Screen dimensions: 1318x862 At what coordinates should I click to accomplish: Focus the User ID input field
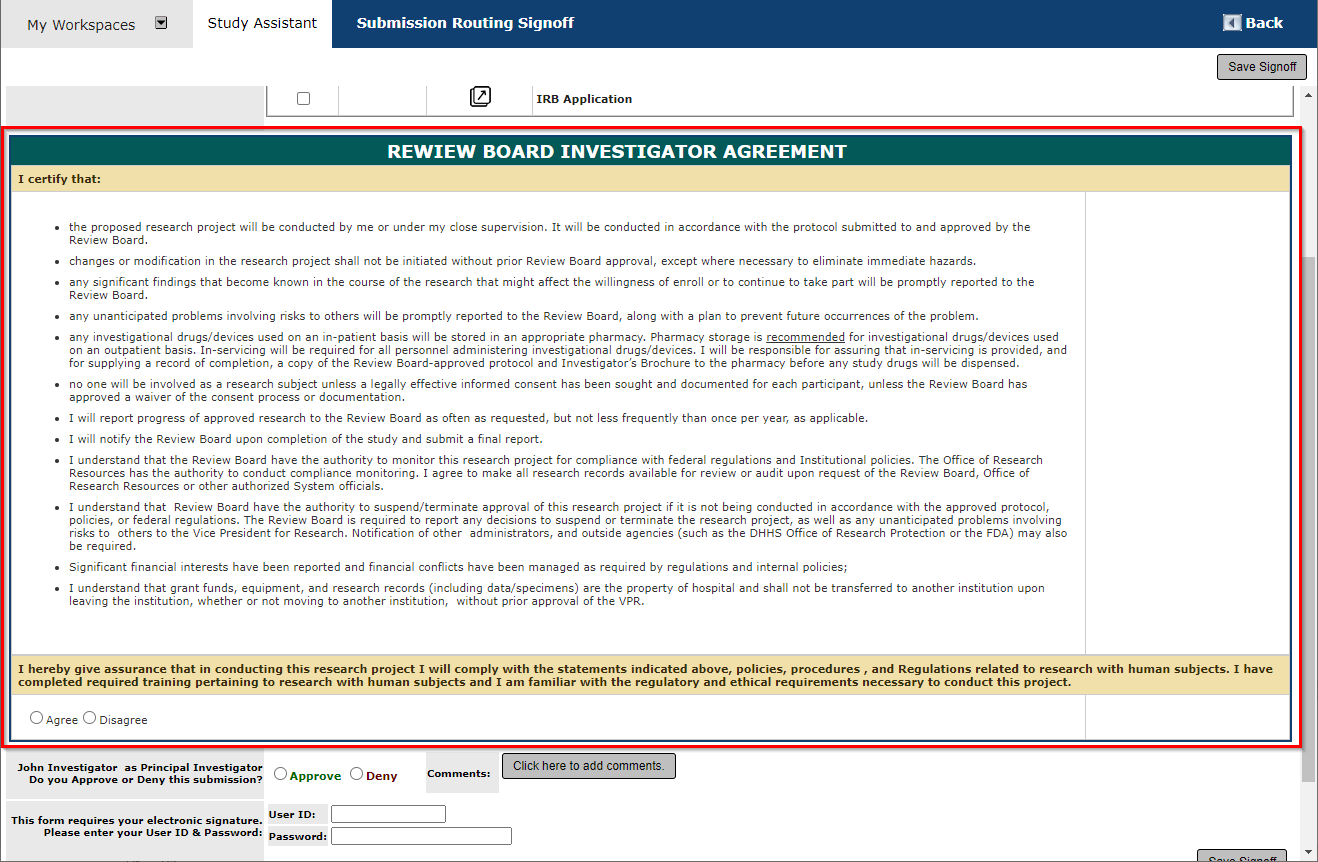[x=388, y=814]
